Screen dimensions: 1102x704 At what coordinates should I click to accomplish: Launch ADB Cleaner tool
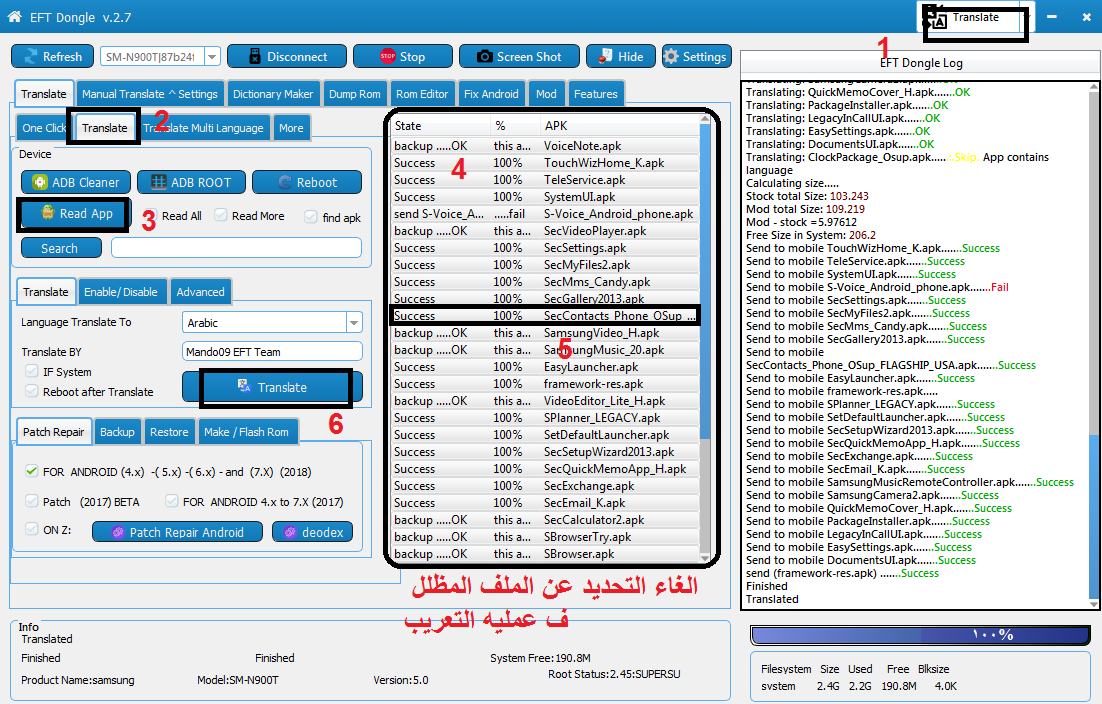[x=76, y=182]
